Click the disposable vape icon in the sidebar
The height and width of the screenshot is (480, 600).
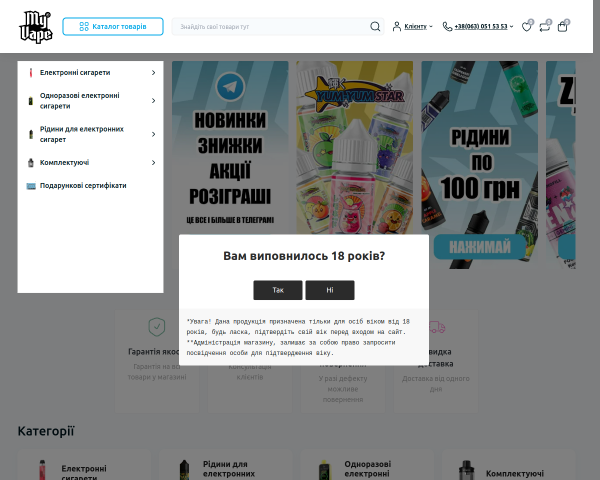pos(31,101)
